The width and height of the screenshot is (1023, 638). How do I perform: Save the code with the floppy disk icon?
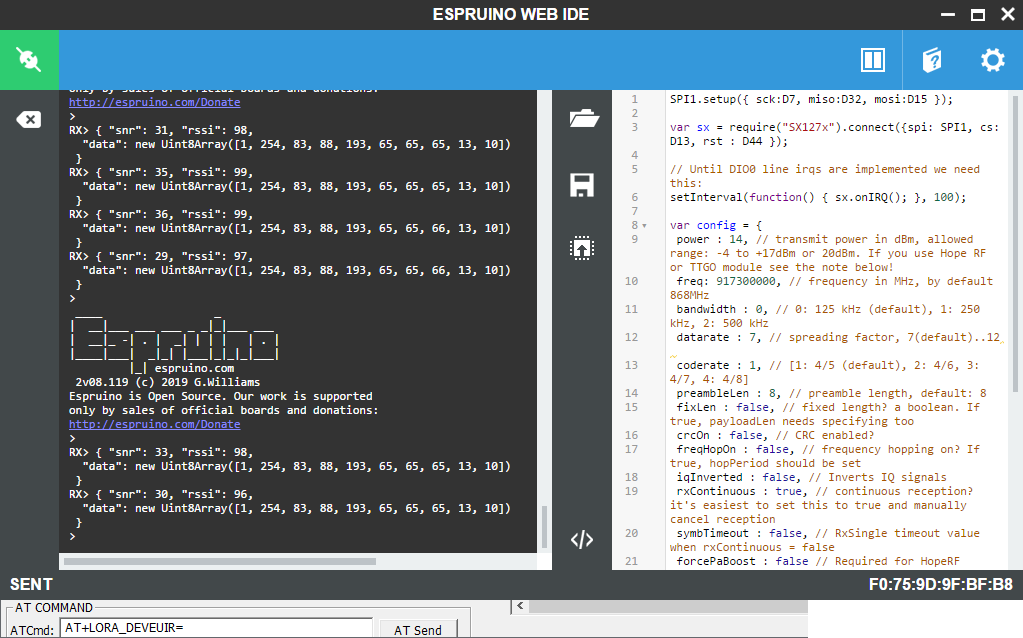click(582, 185)
